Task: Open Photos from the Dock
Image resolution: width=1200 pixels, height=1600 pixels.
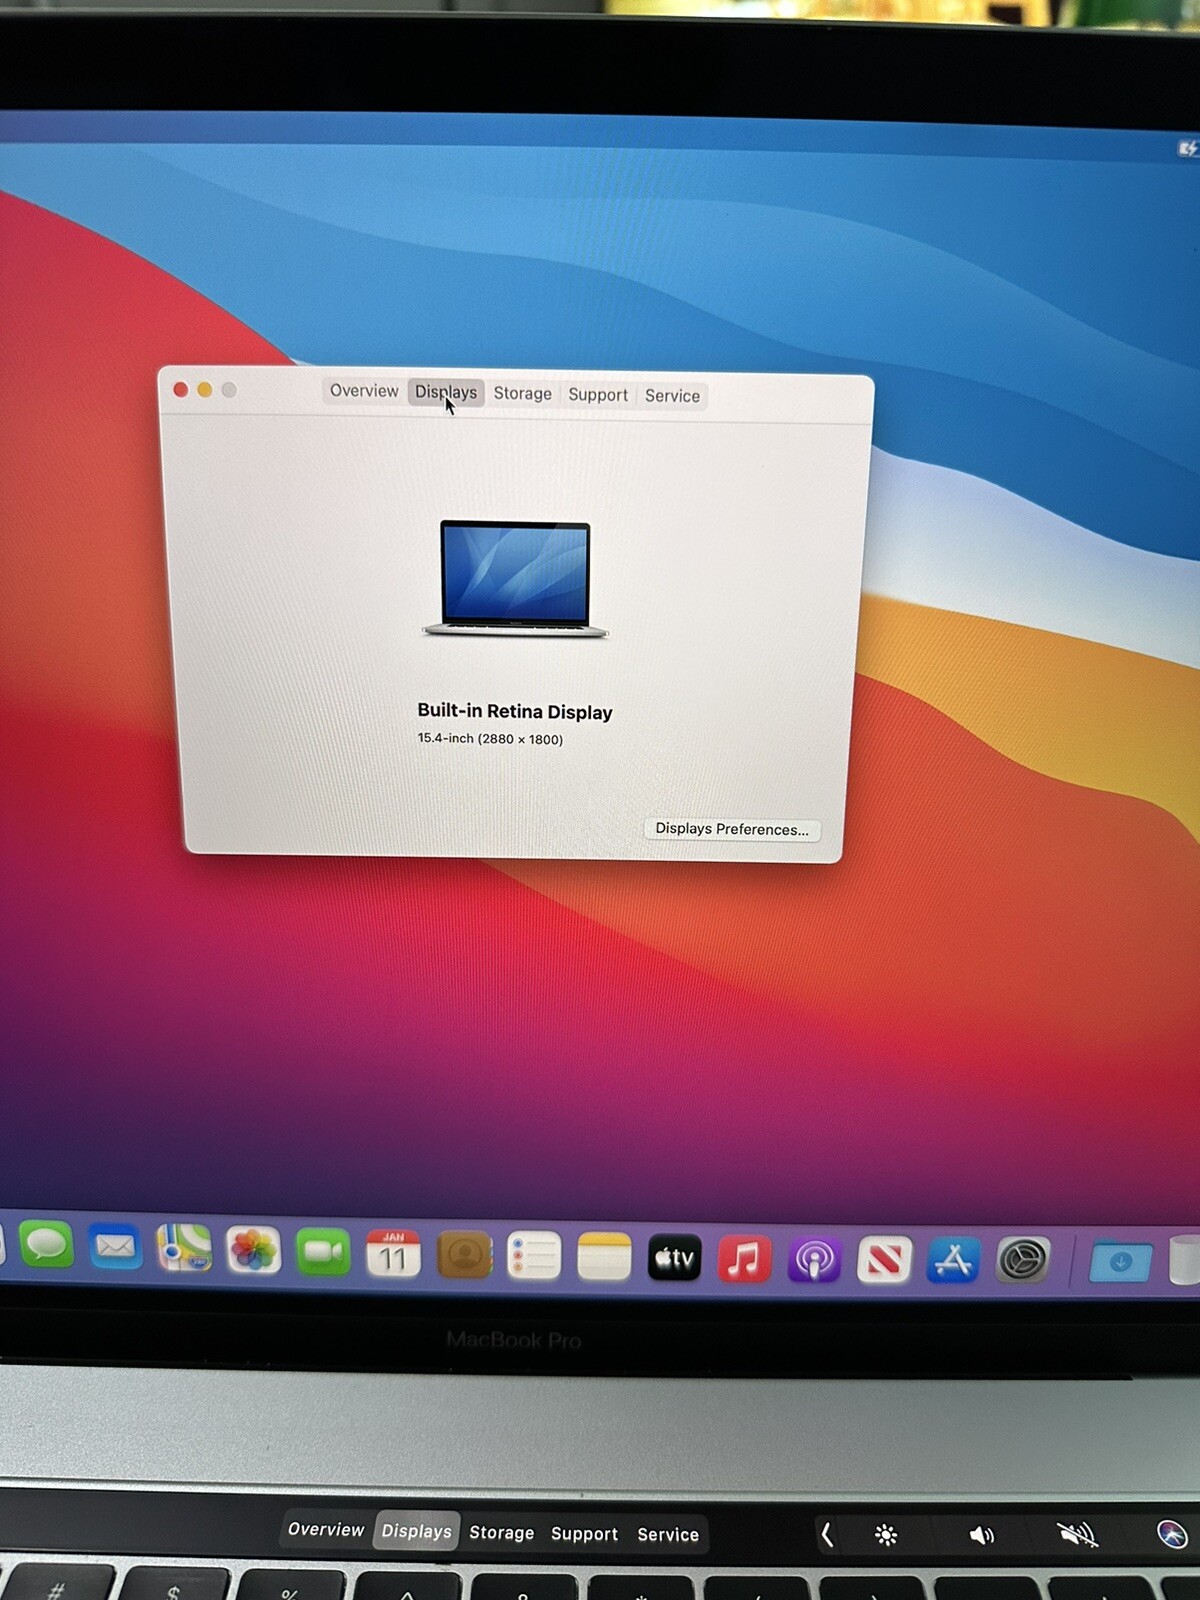Action: [x=253, y=1250]
